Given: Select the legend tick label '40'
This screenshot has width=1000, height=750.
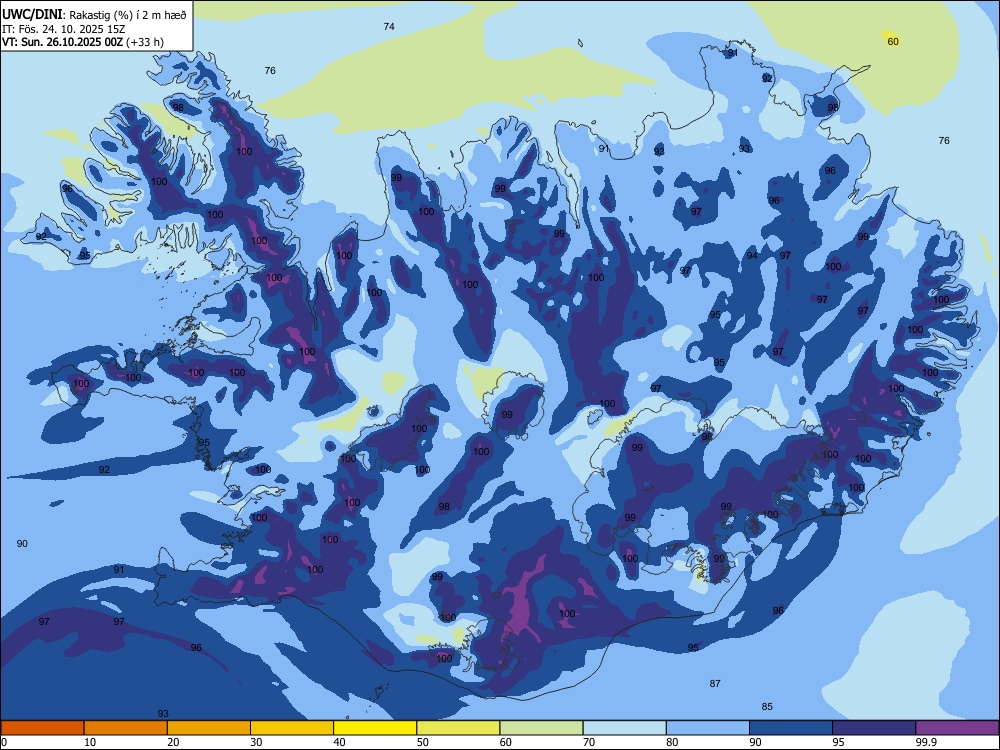Looking at the screenshot, I should pyautogui.click(x=339, y=742).
